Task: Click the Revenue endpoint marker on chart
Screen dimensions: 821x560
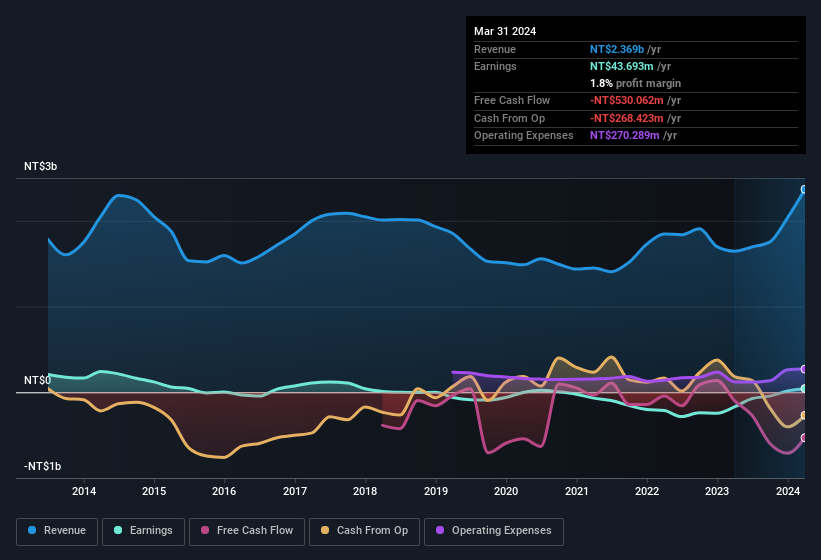Action: tap(804, 189)
